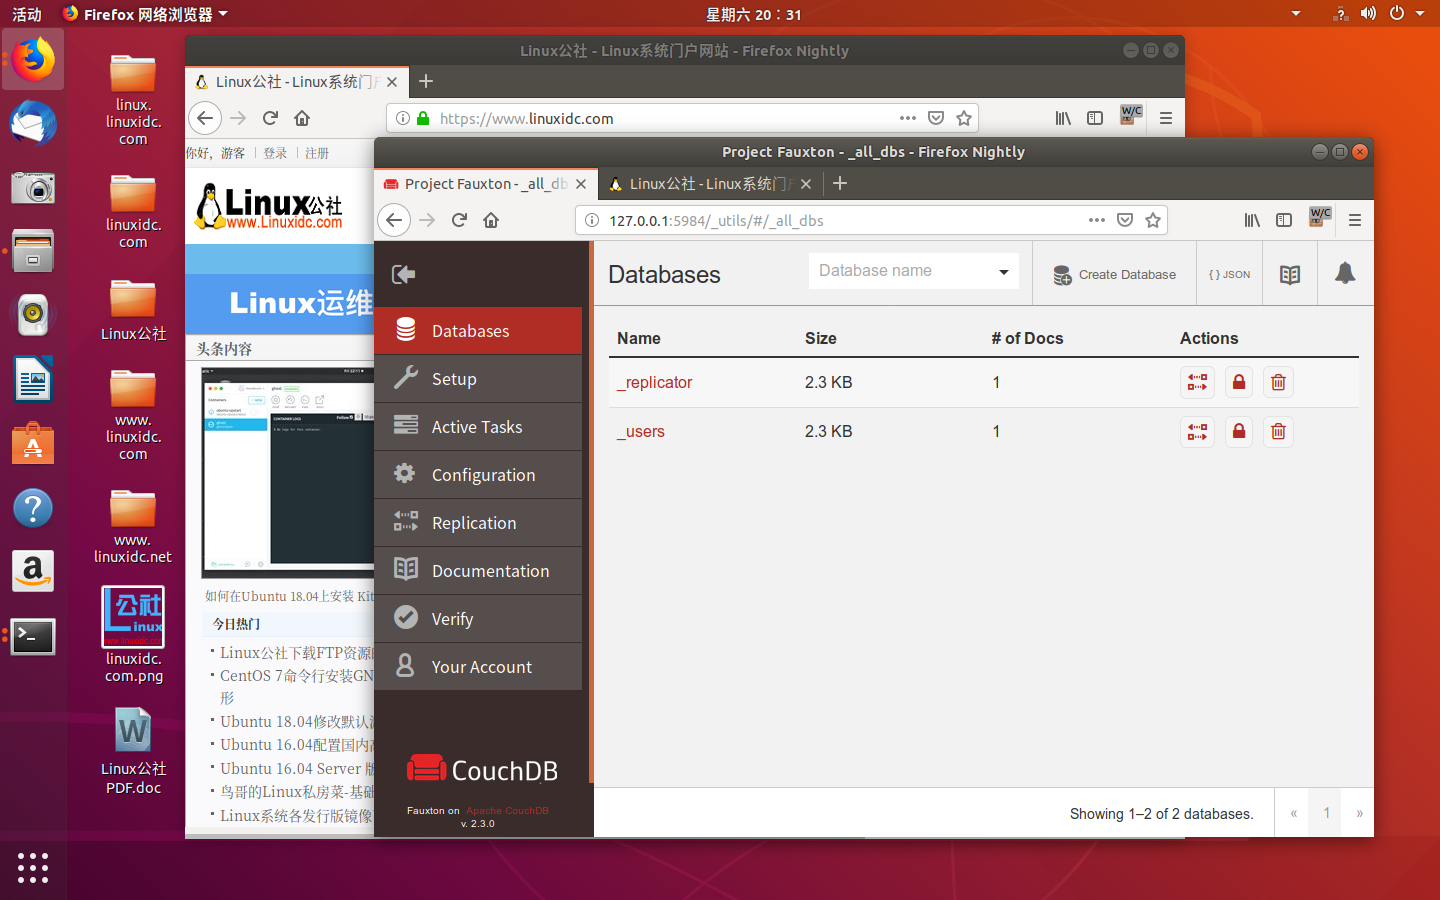Delete the _replicator database via trash icon
Viewport: 1440px width, 900px height.
tap(1277, 382)
